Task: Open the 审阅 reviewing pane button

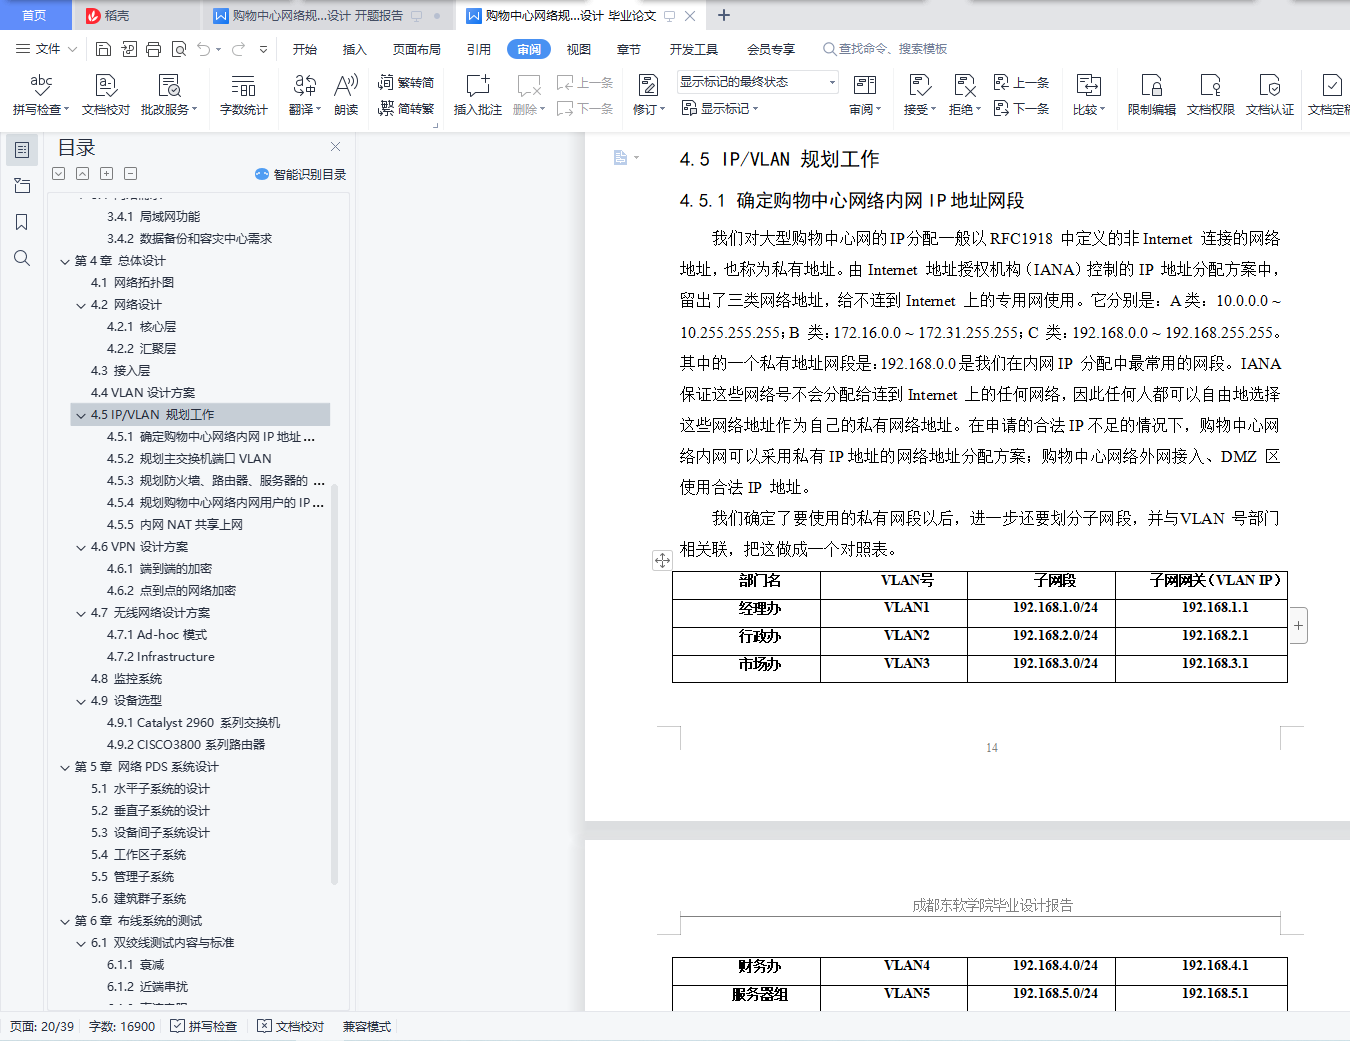Action: pos(865,95)
